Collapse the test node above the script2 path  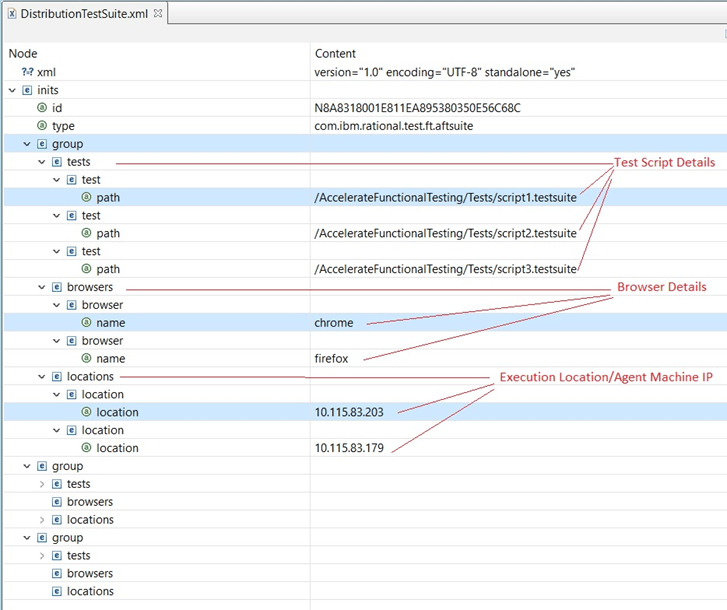(57, 216)
